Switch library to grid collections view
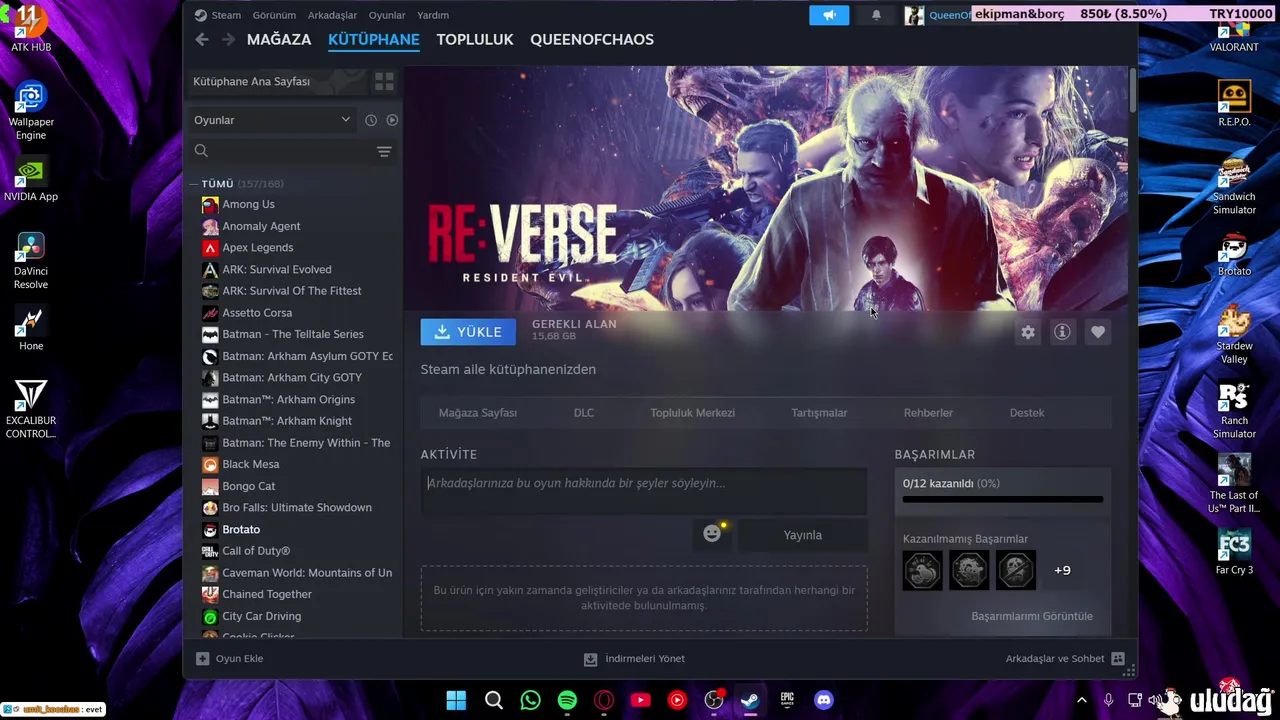1280x720 pixels. click(x=384, y=82)
